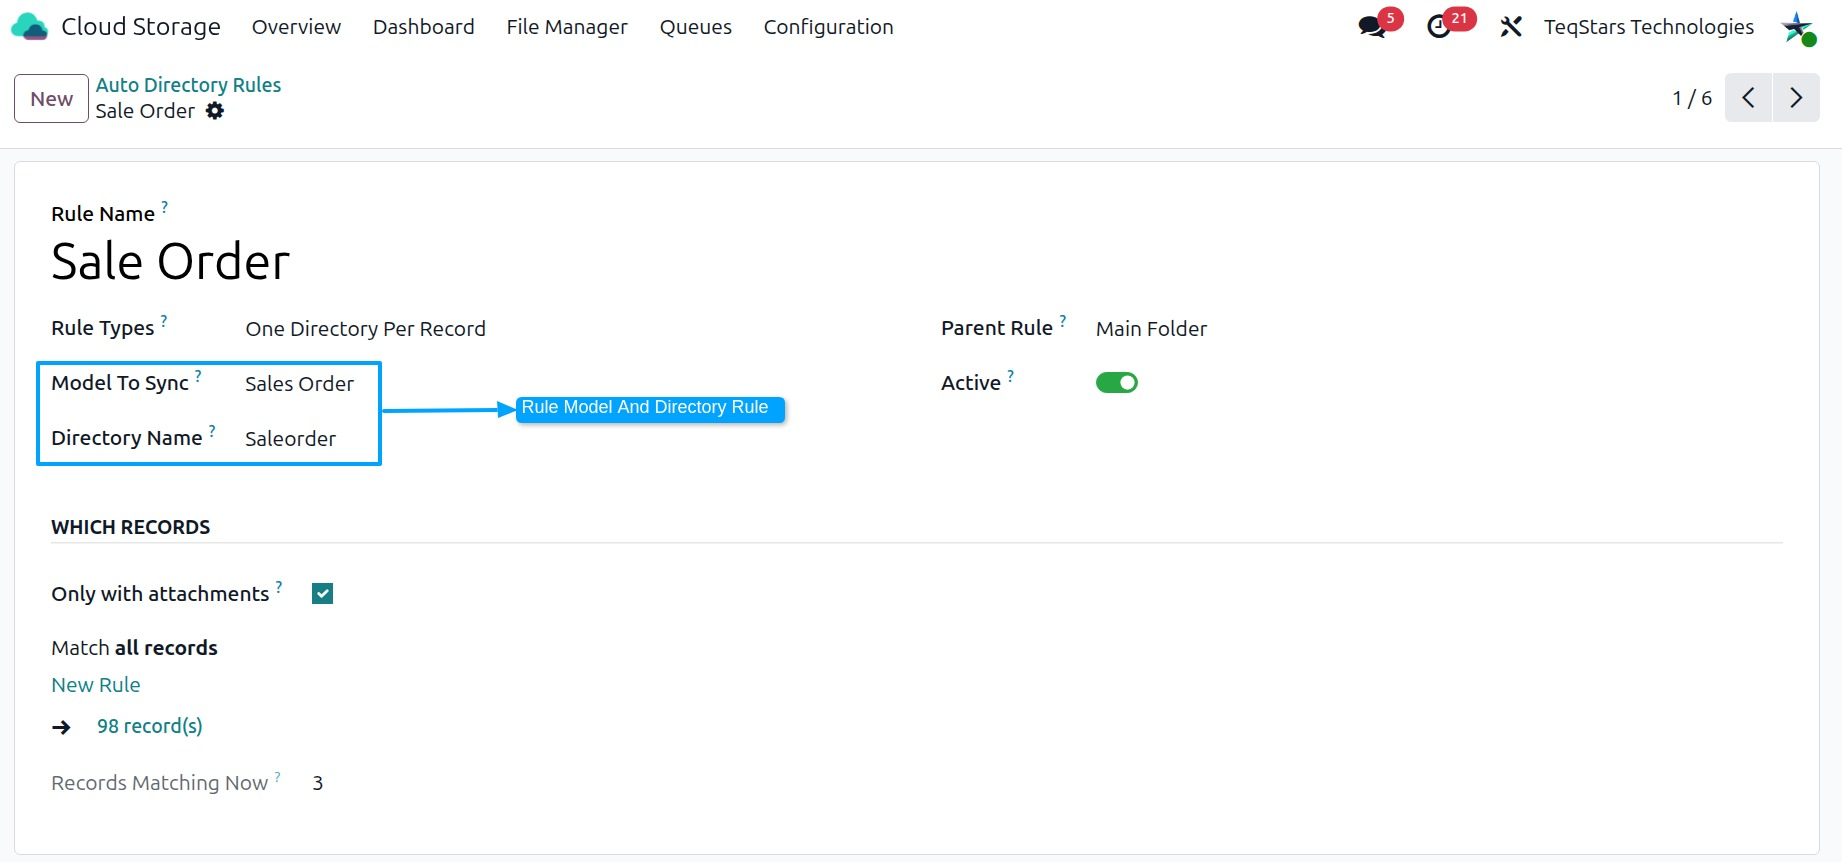The height and width of the screenshot is (862, 1842).
Task: Click the 1 / 6 pager counter
Action: tap(1692, 98)
